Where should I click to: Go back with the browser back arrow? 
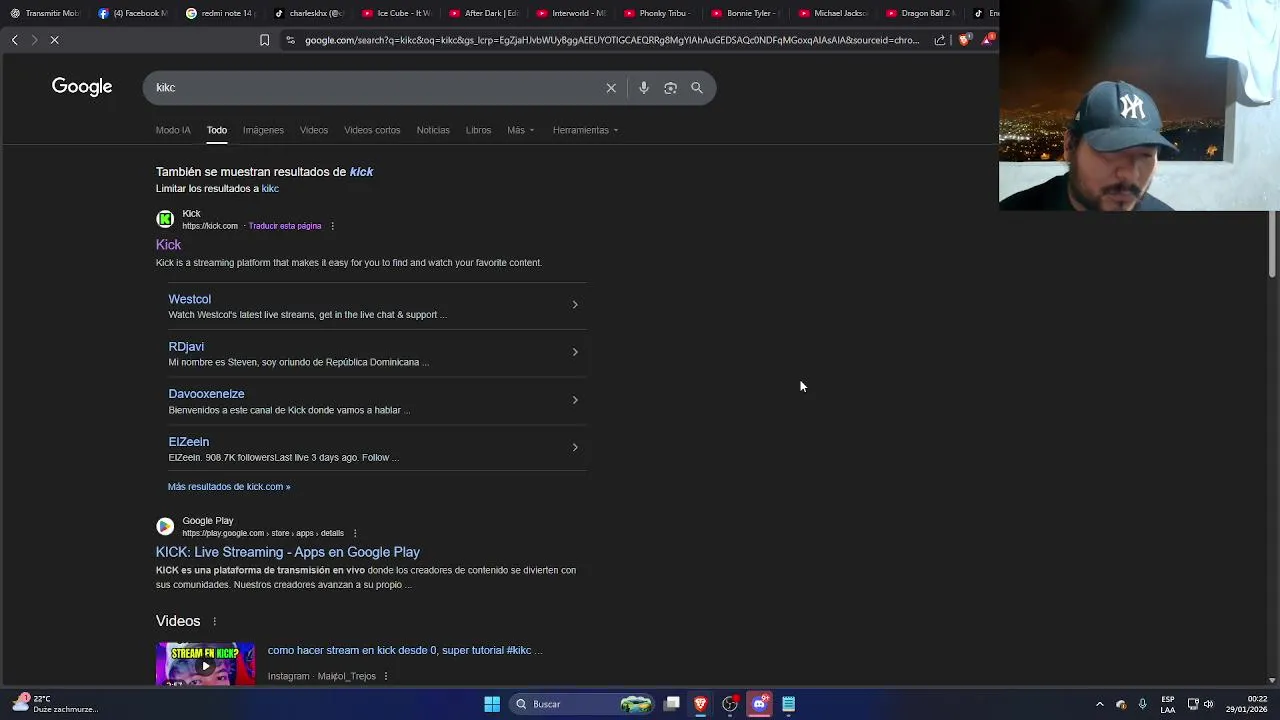coord(14,40)
